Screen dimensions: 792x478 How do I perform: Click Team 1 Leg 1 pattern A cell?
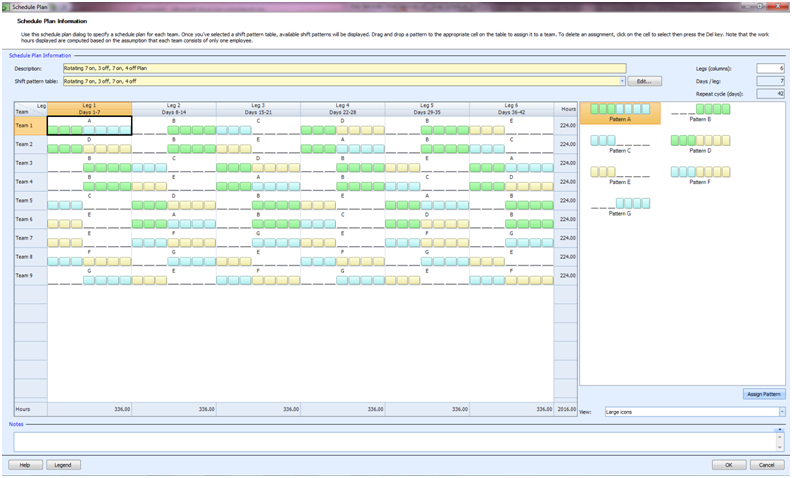pyautogui.click(x=89, y=126)
